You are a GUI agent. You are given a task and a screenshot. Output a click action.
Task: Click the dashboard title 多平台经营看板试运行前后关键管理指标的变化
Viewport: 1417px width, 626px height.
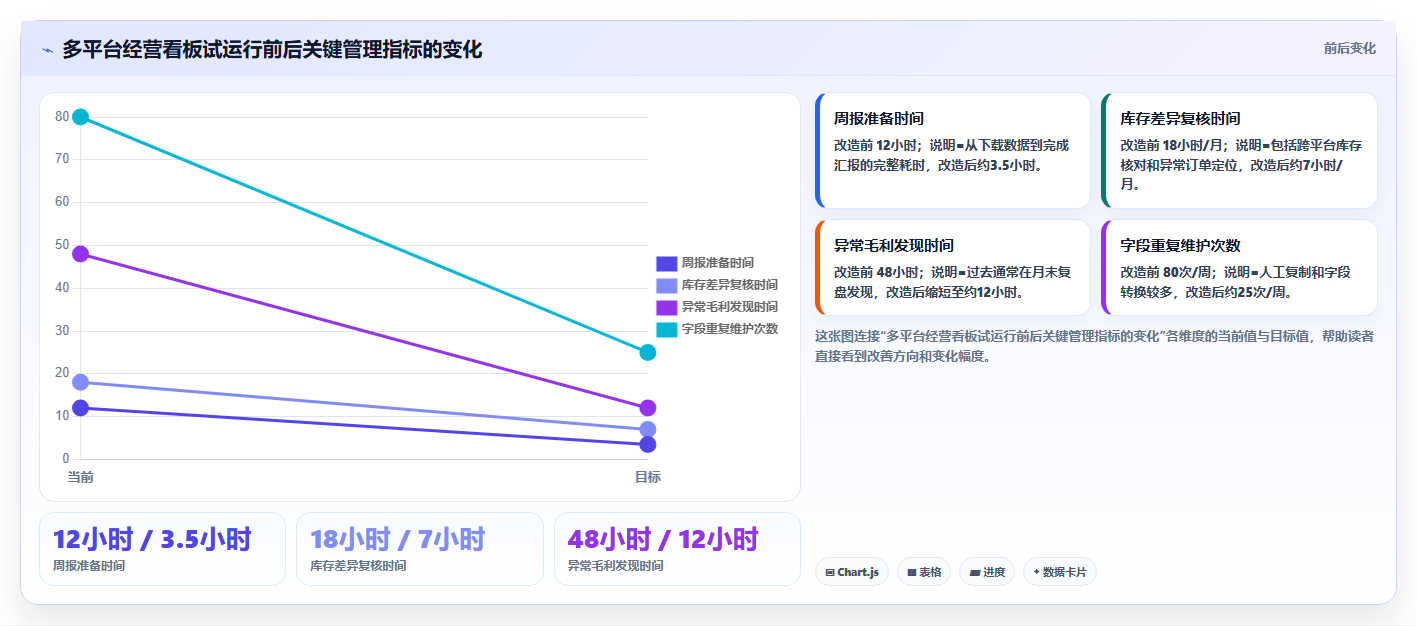pyautogui.click(x=272, y=49)
